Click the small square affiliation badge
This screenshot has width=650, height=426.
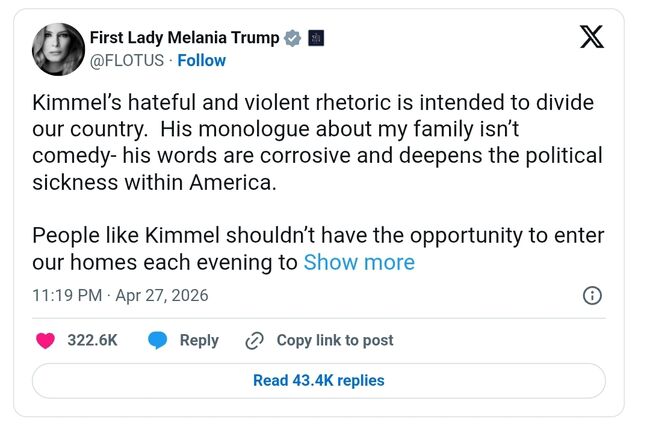coord(315,38)
